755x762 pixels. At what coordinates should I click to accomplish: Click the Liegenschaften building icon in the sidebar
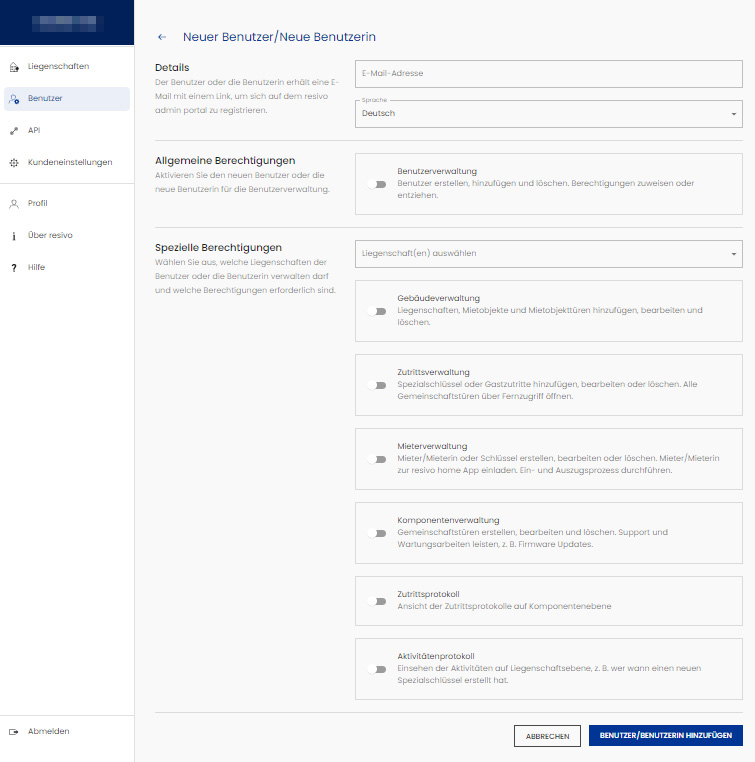pos(14,67)
